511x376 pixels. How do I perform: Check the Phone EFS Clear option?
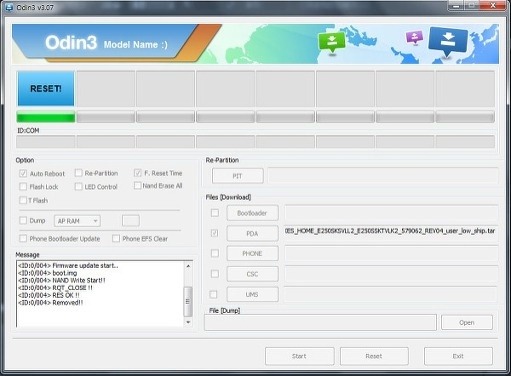click(x=116, y=238)
